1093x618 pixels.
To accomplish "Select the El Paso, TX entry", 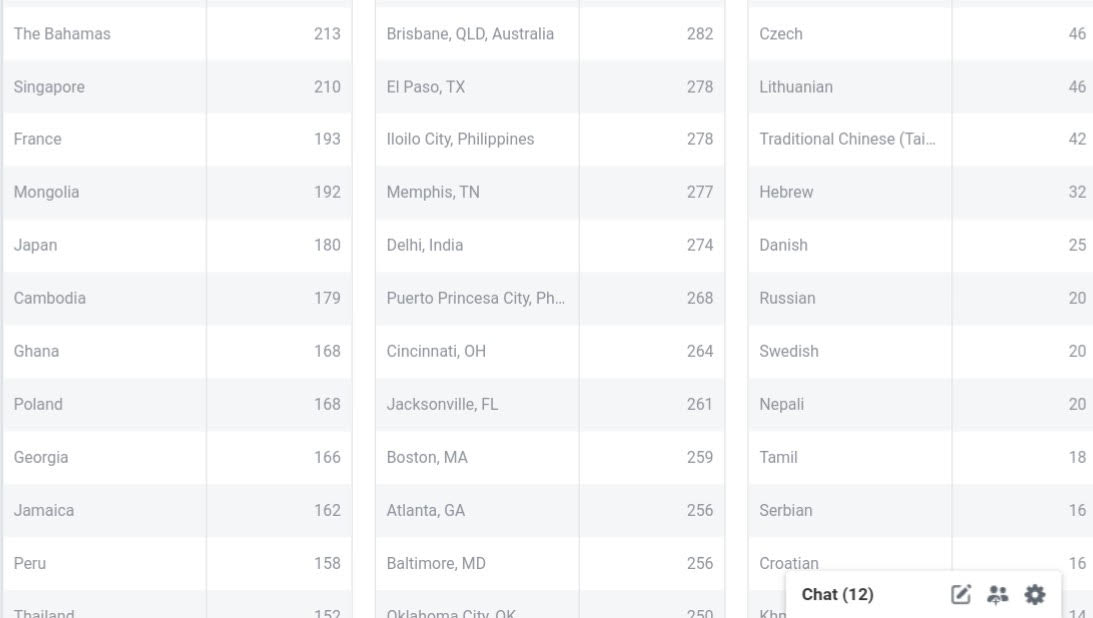I will tap(426, 87).
